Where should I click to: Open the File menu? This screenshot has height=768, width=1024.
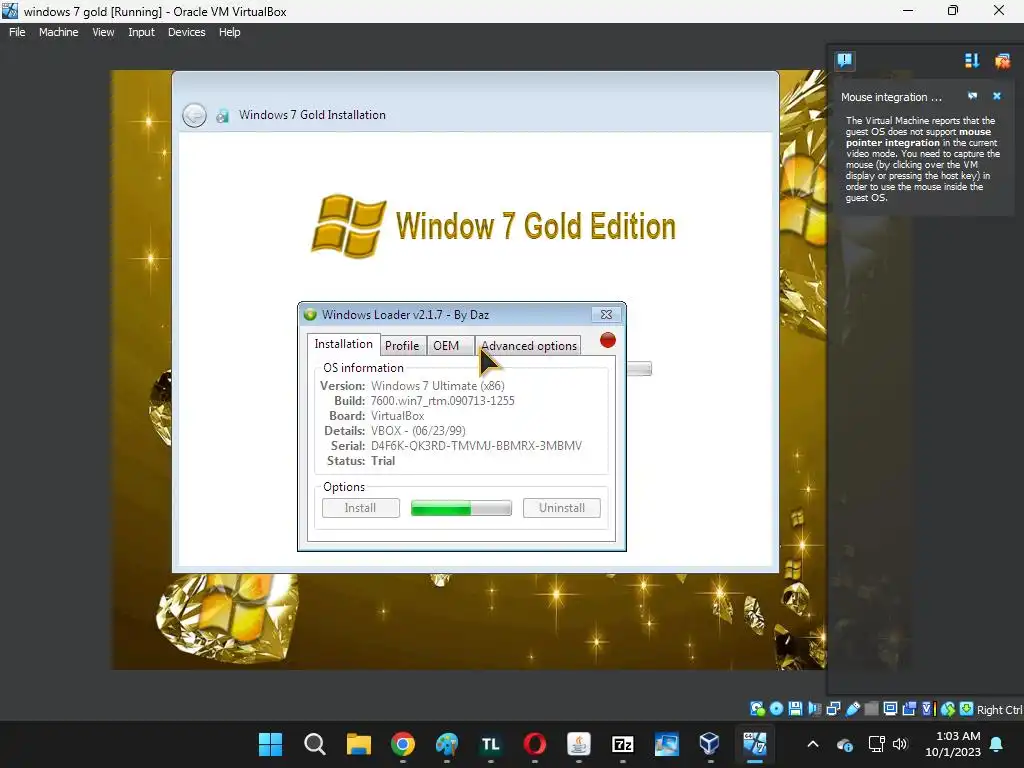pos(17,32)
